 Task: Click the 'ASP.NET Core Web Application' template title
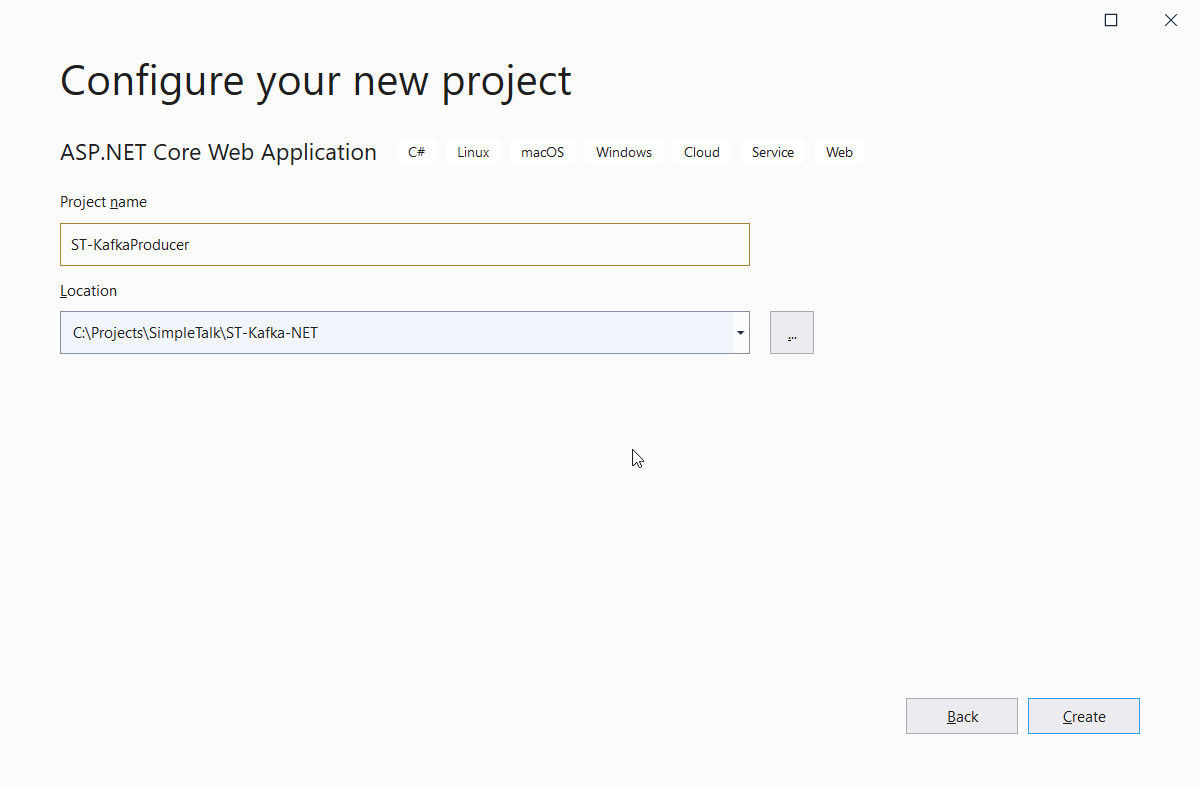tap(218, 152)
